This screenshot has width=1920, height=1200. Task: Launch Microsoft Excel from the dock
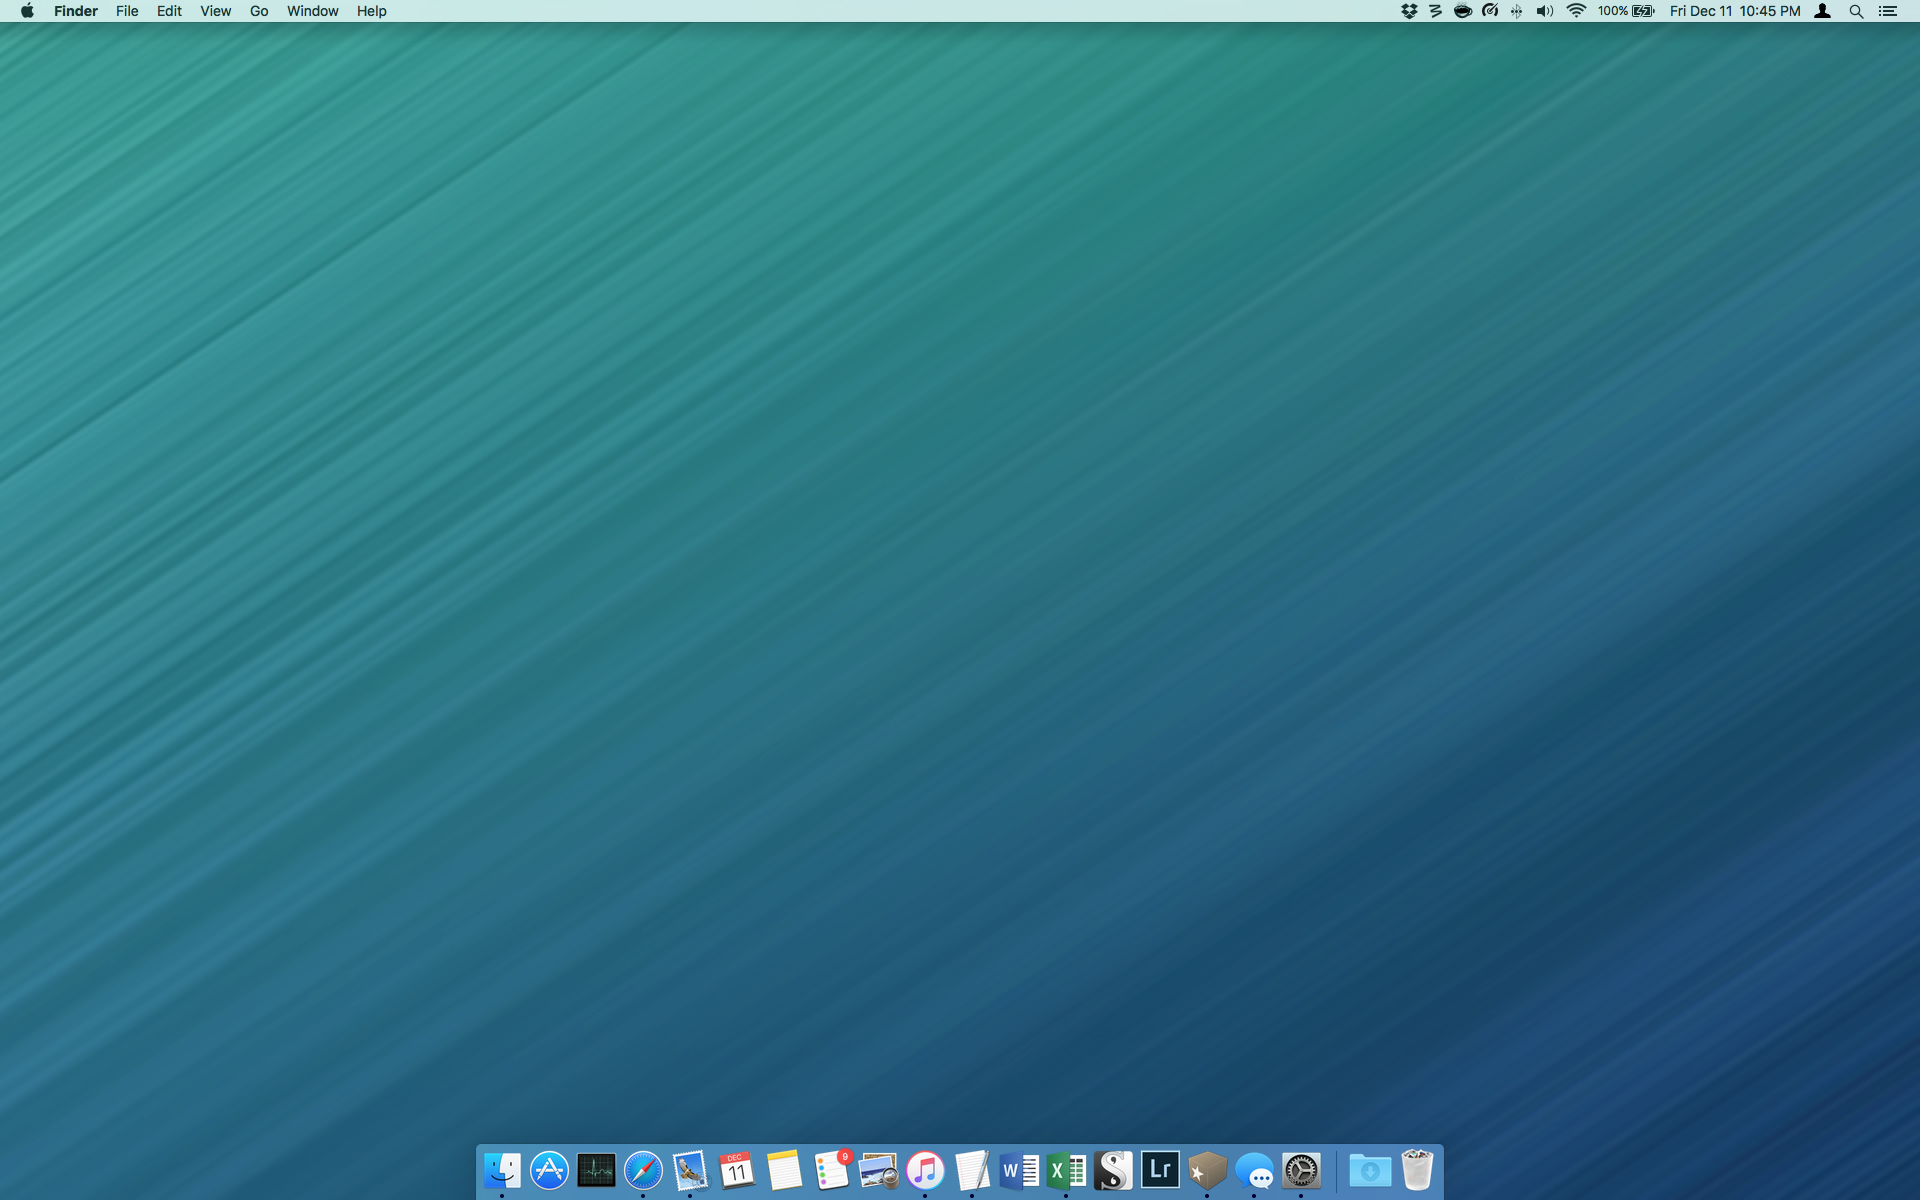click(x=1066, y=1170)
